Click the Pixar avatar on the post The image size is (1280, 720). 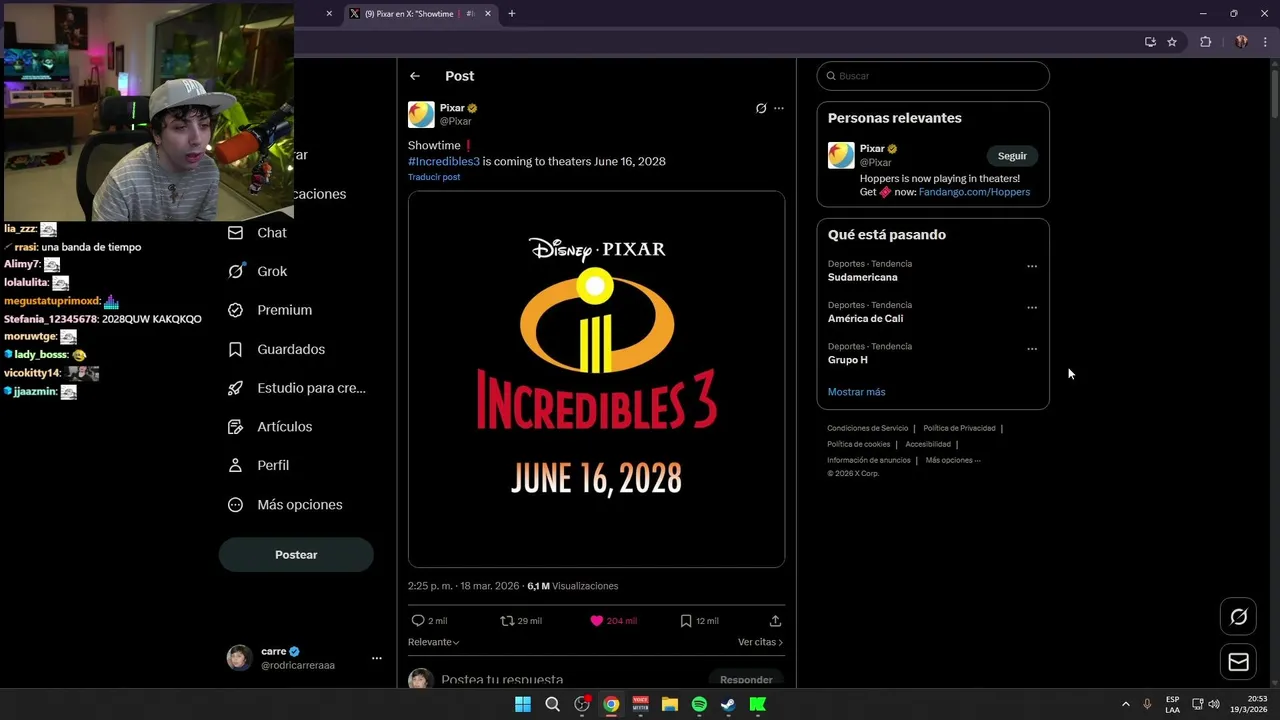coord(421,114)
